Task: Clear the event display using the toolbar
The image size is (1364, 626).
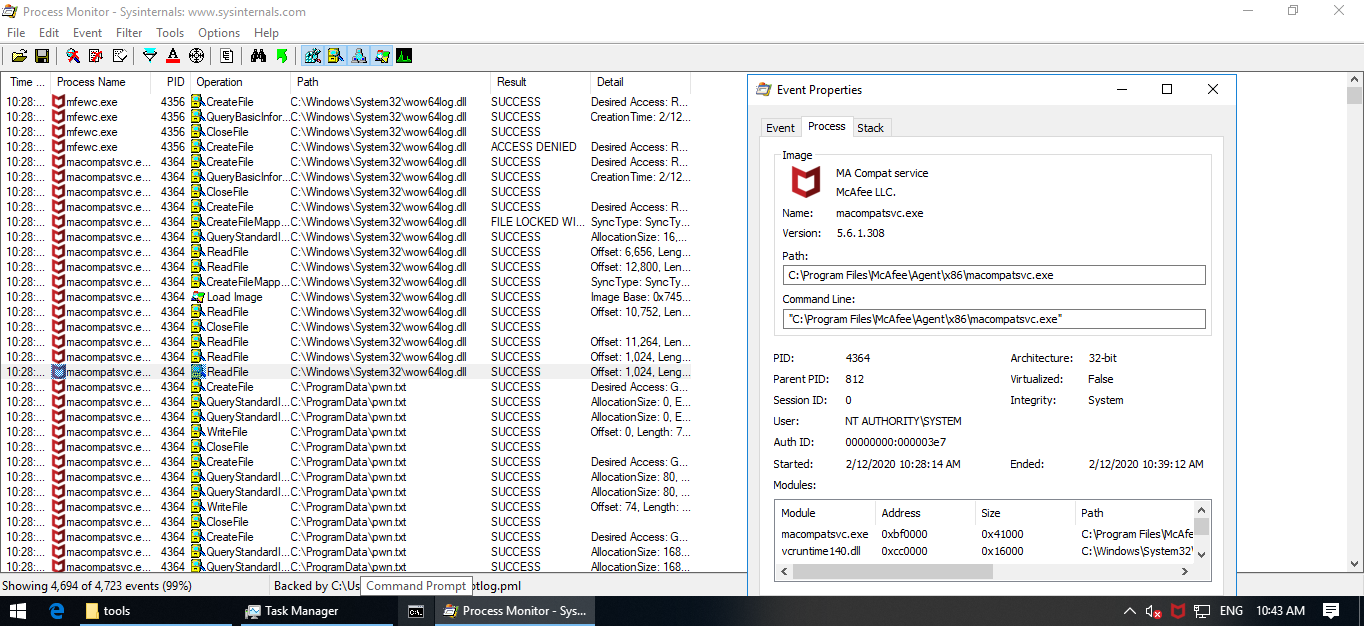Action: [120, 56]
